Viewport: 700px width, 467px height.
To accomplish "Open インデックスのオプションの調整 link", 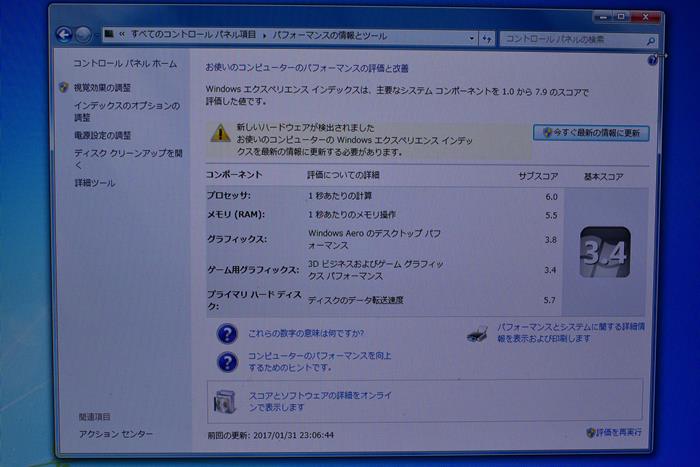I will coord(127,112).
